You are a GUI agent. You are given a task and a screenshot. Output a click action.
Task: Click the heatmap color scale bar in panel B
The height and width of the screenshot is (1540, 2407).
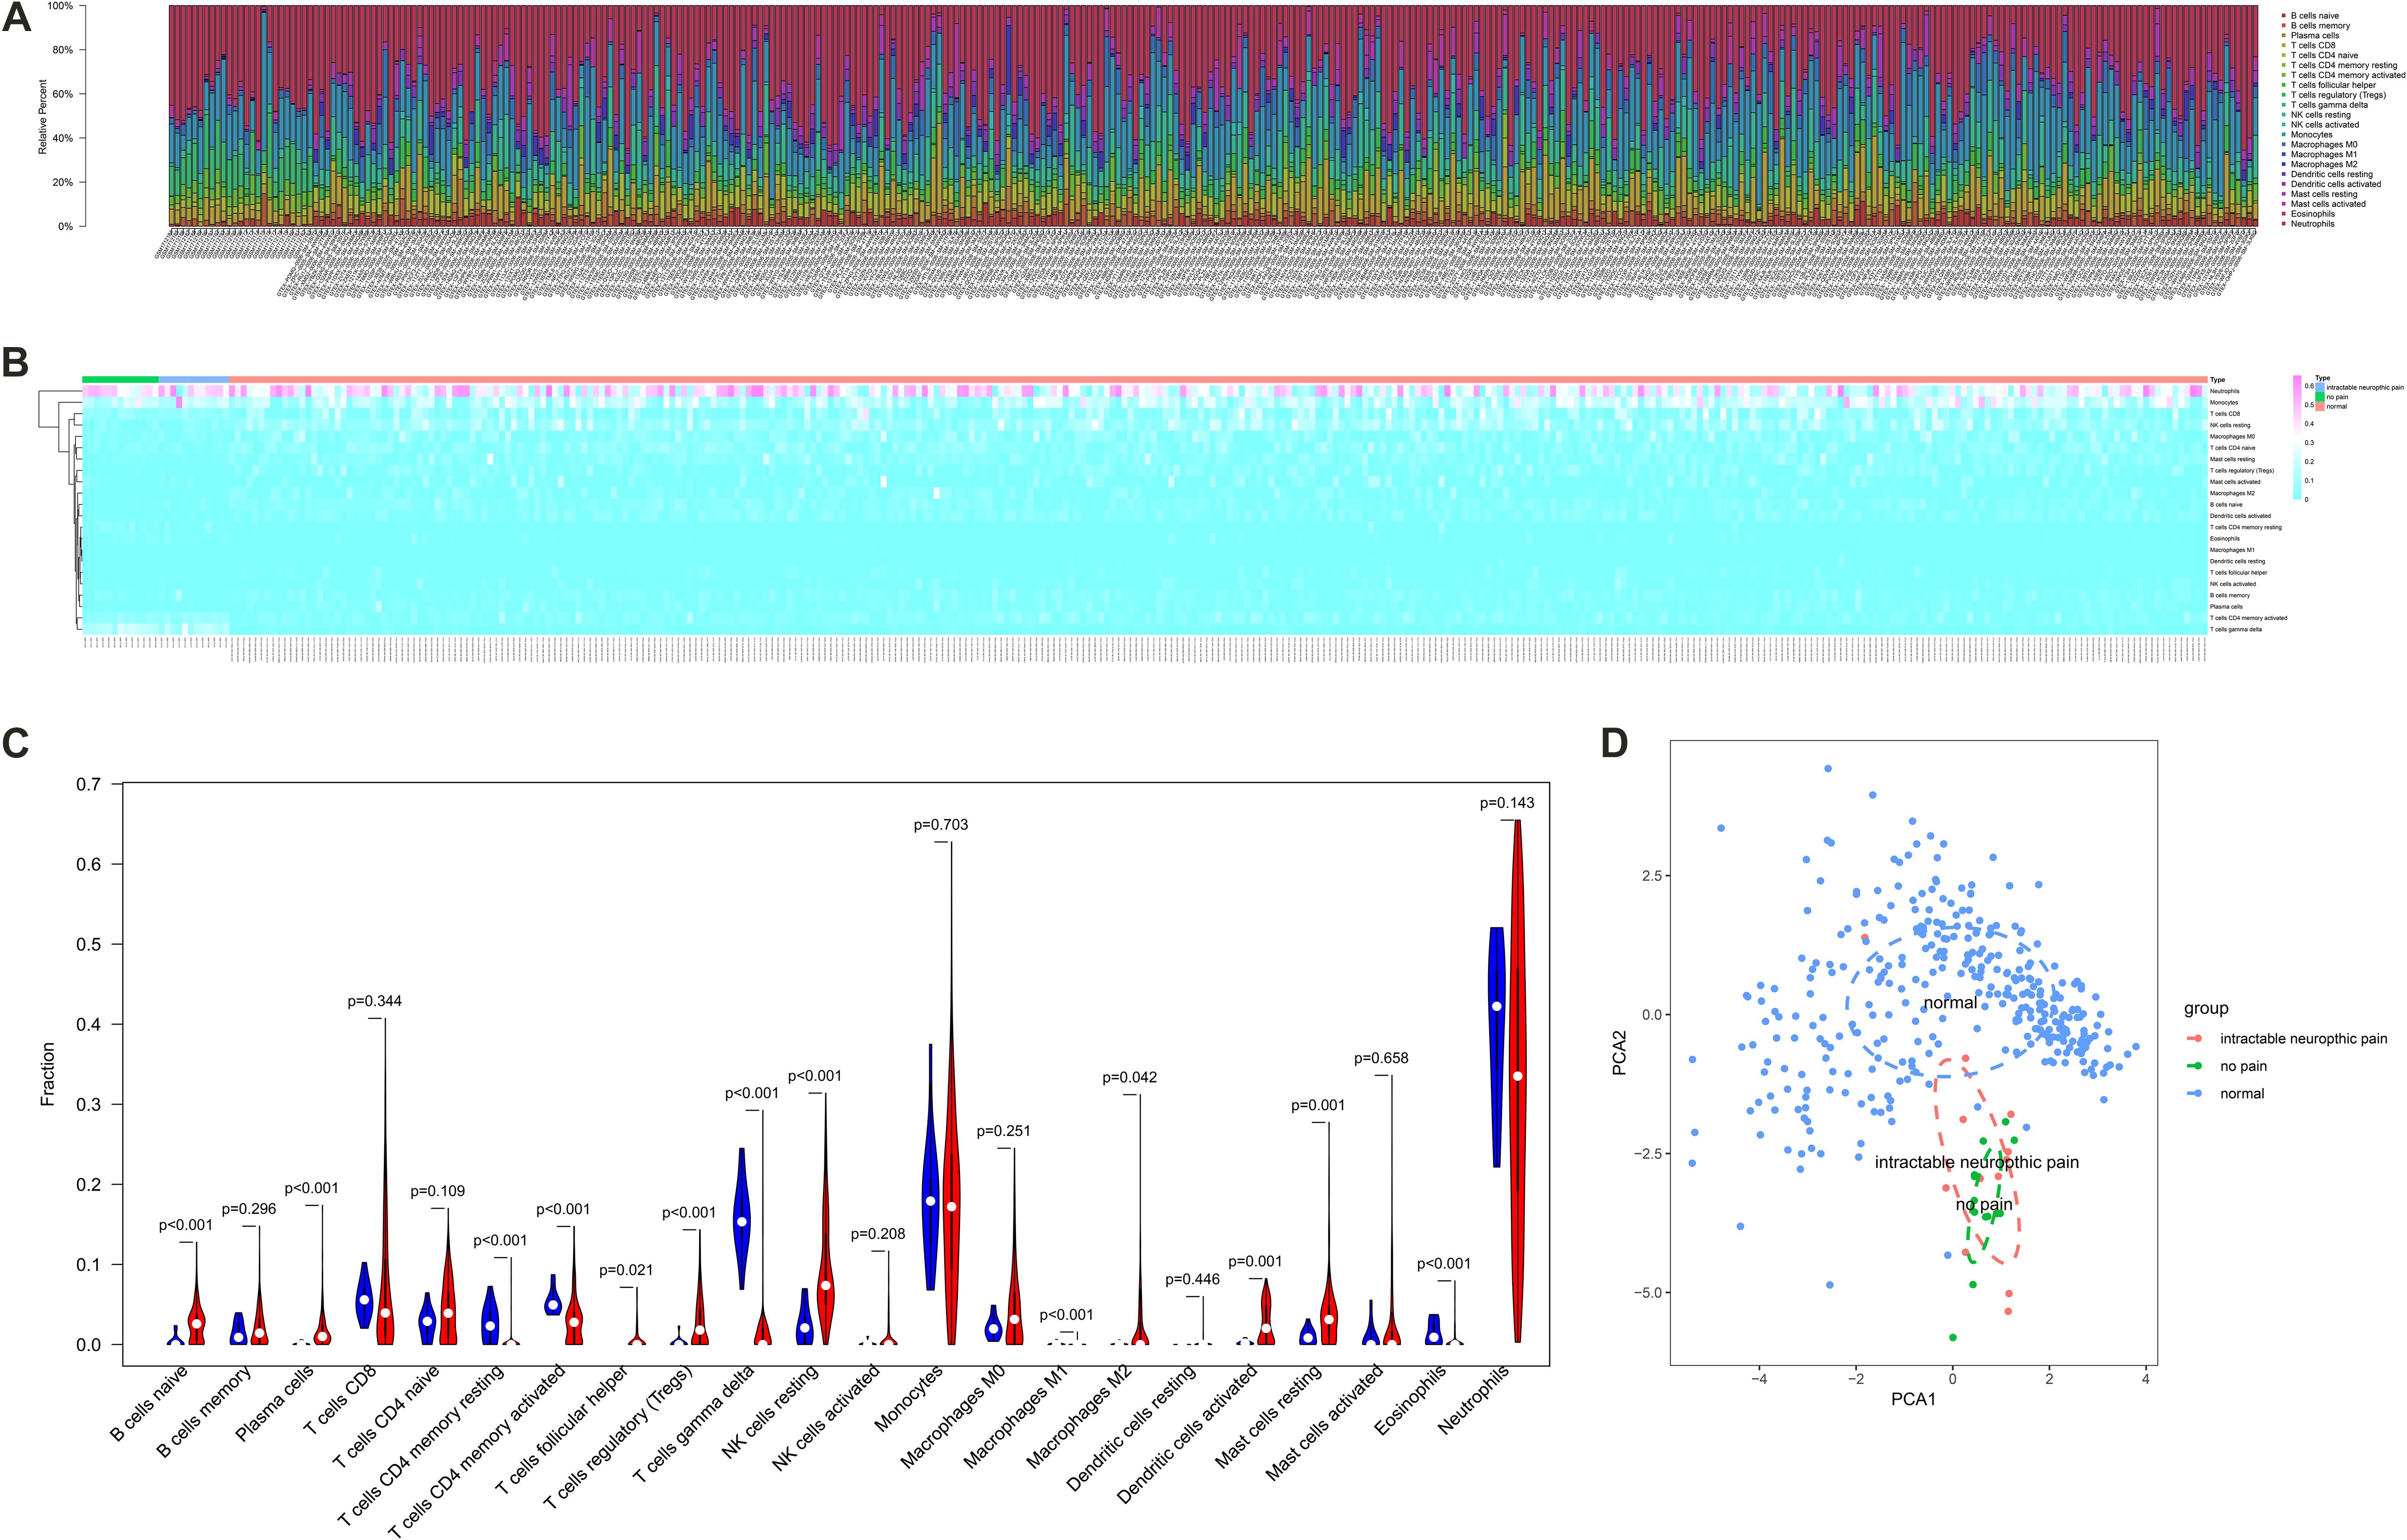pos(2297,437)
